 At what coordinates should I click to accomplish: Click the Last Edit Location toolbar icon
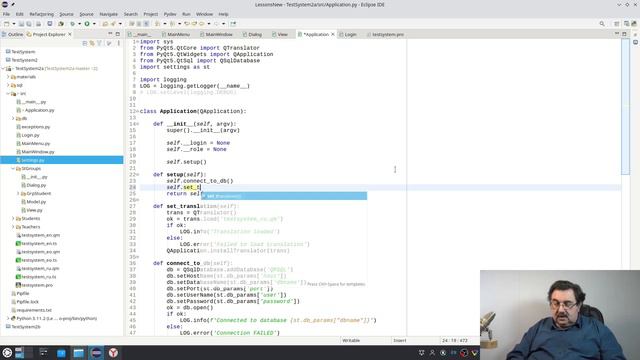pos(187,24)
